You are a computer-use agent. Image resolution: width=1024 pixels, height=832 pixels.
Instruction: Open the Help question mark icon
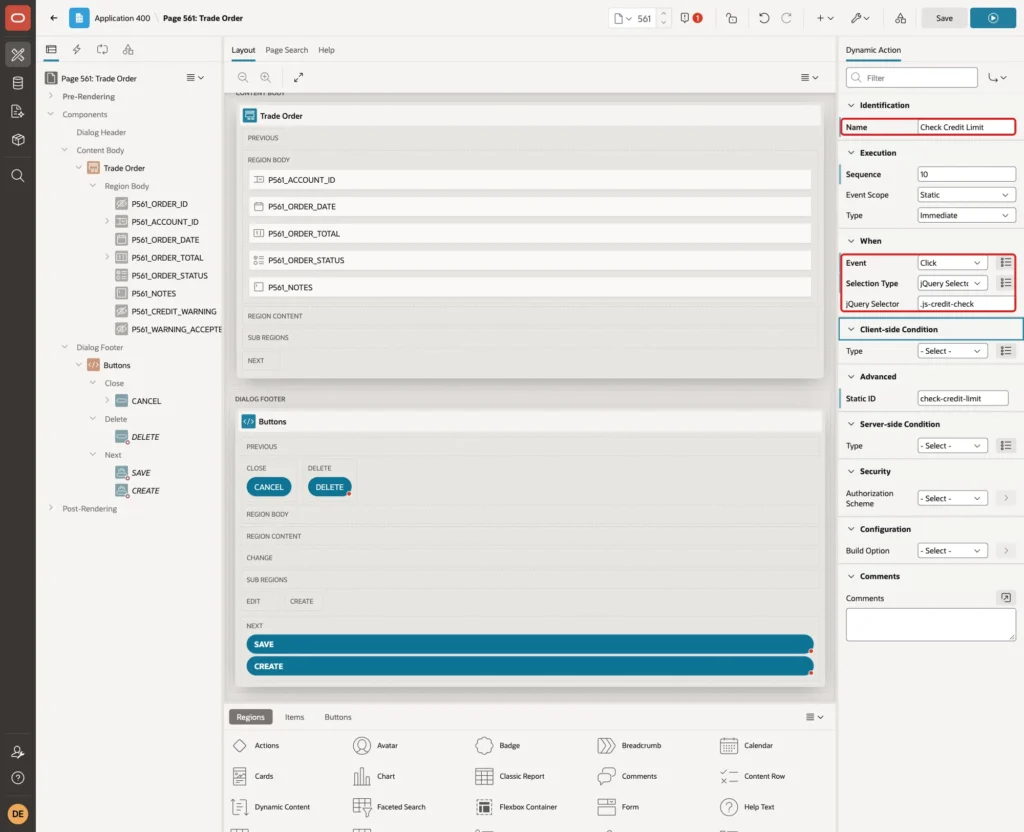pyautogui.click(x=18, y=778)
